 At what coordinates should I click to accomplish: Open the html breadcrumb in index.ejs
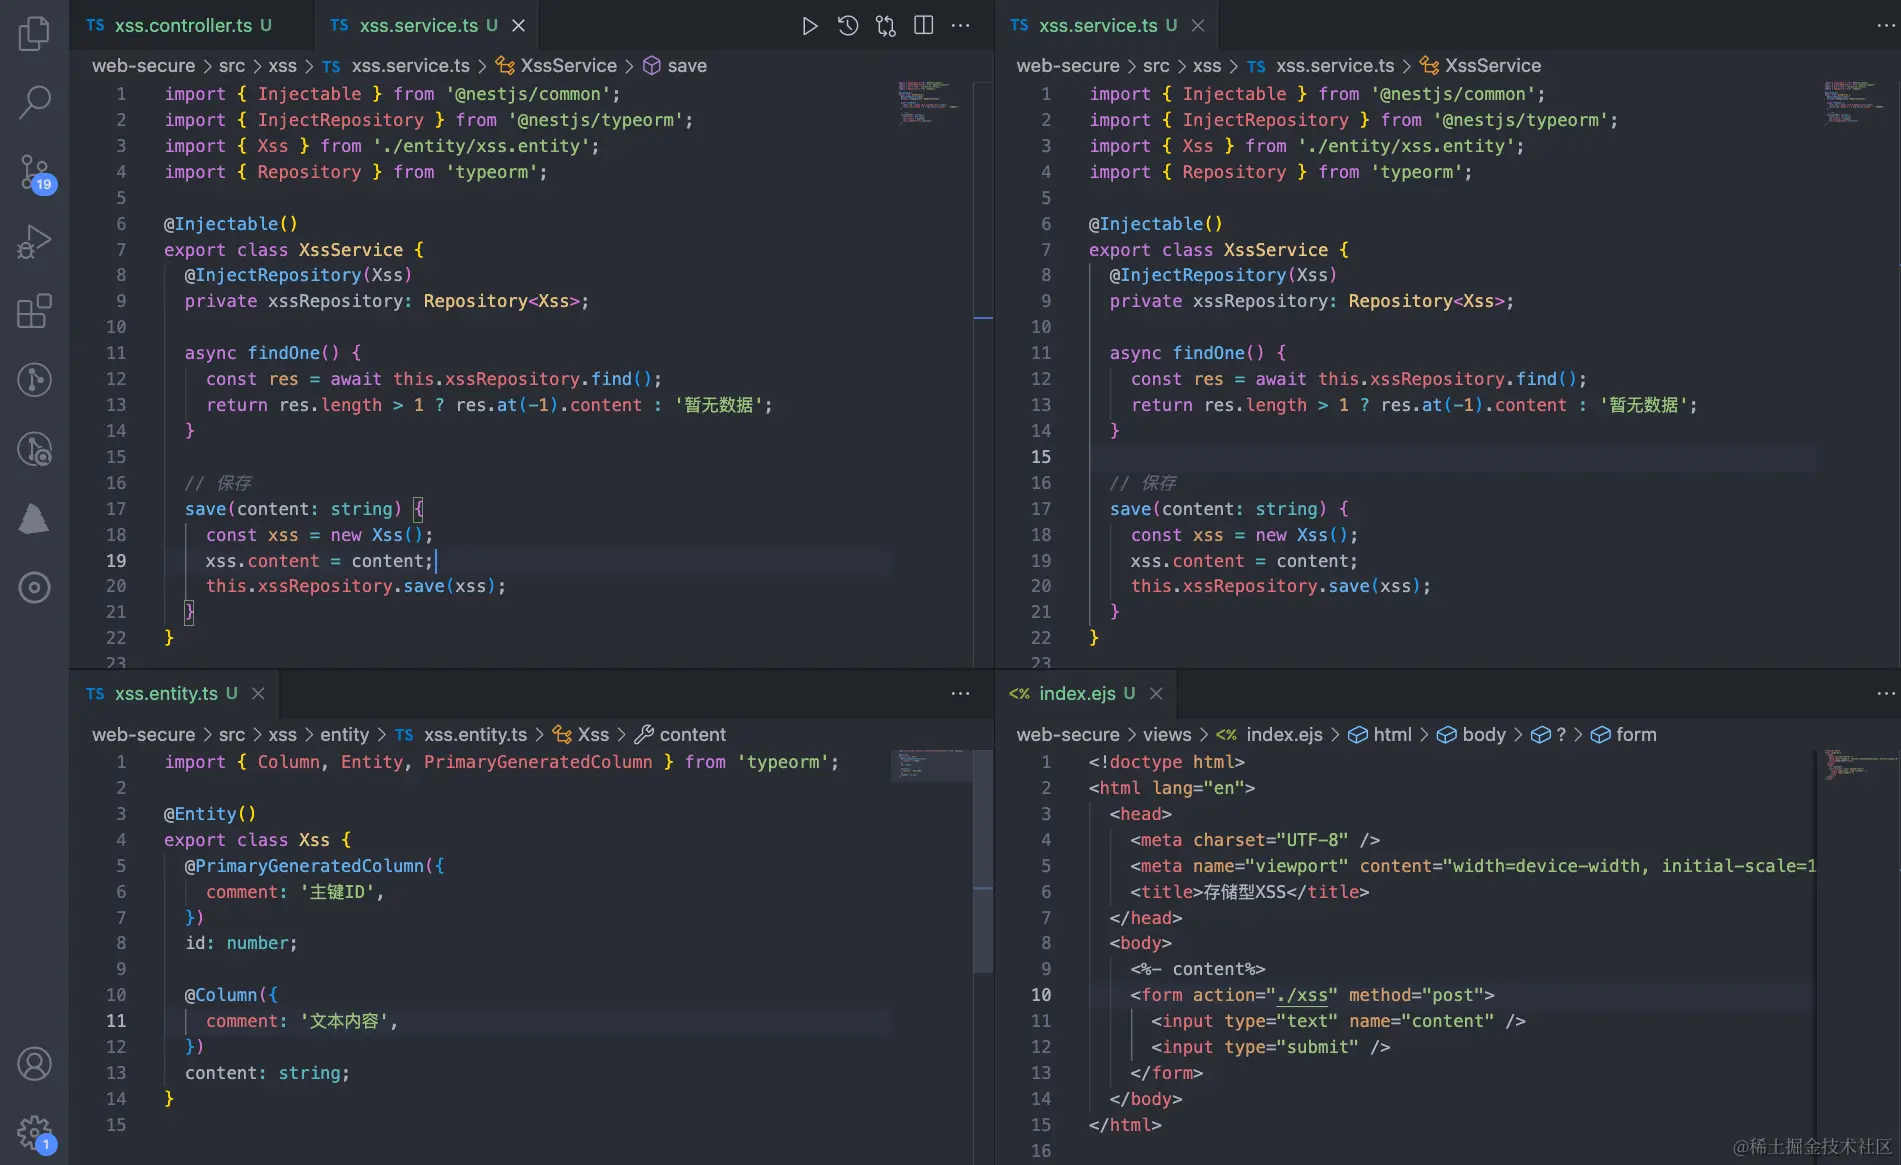(x=1380, y=735)
